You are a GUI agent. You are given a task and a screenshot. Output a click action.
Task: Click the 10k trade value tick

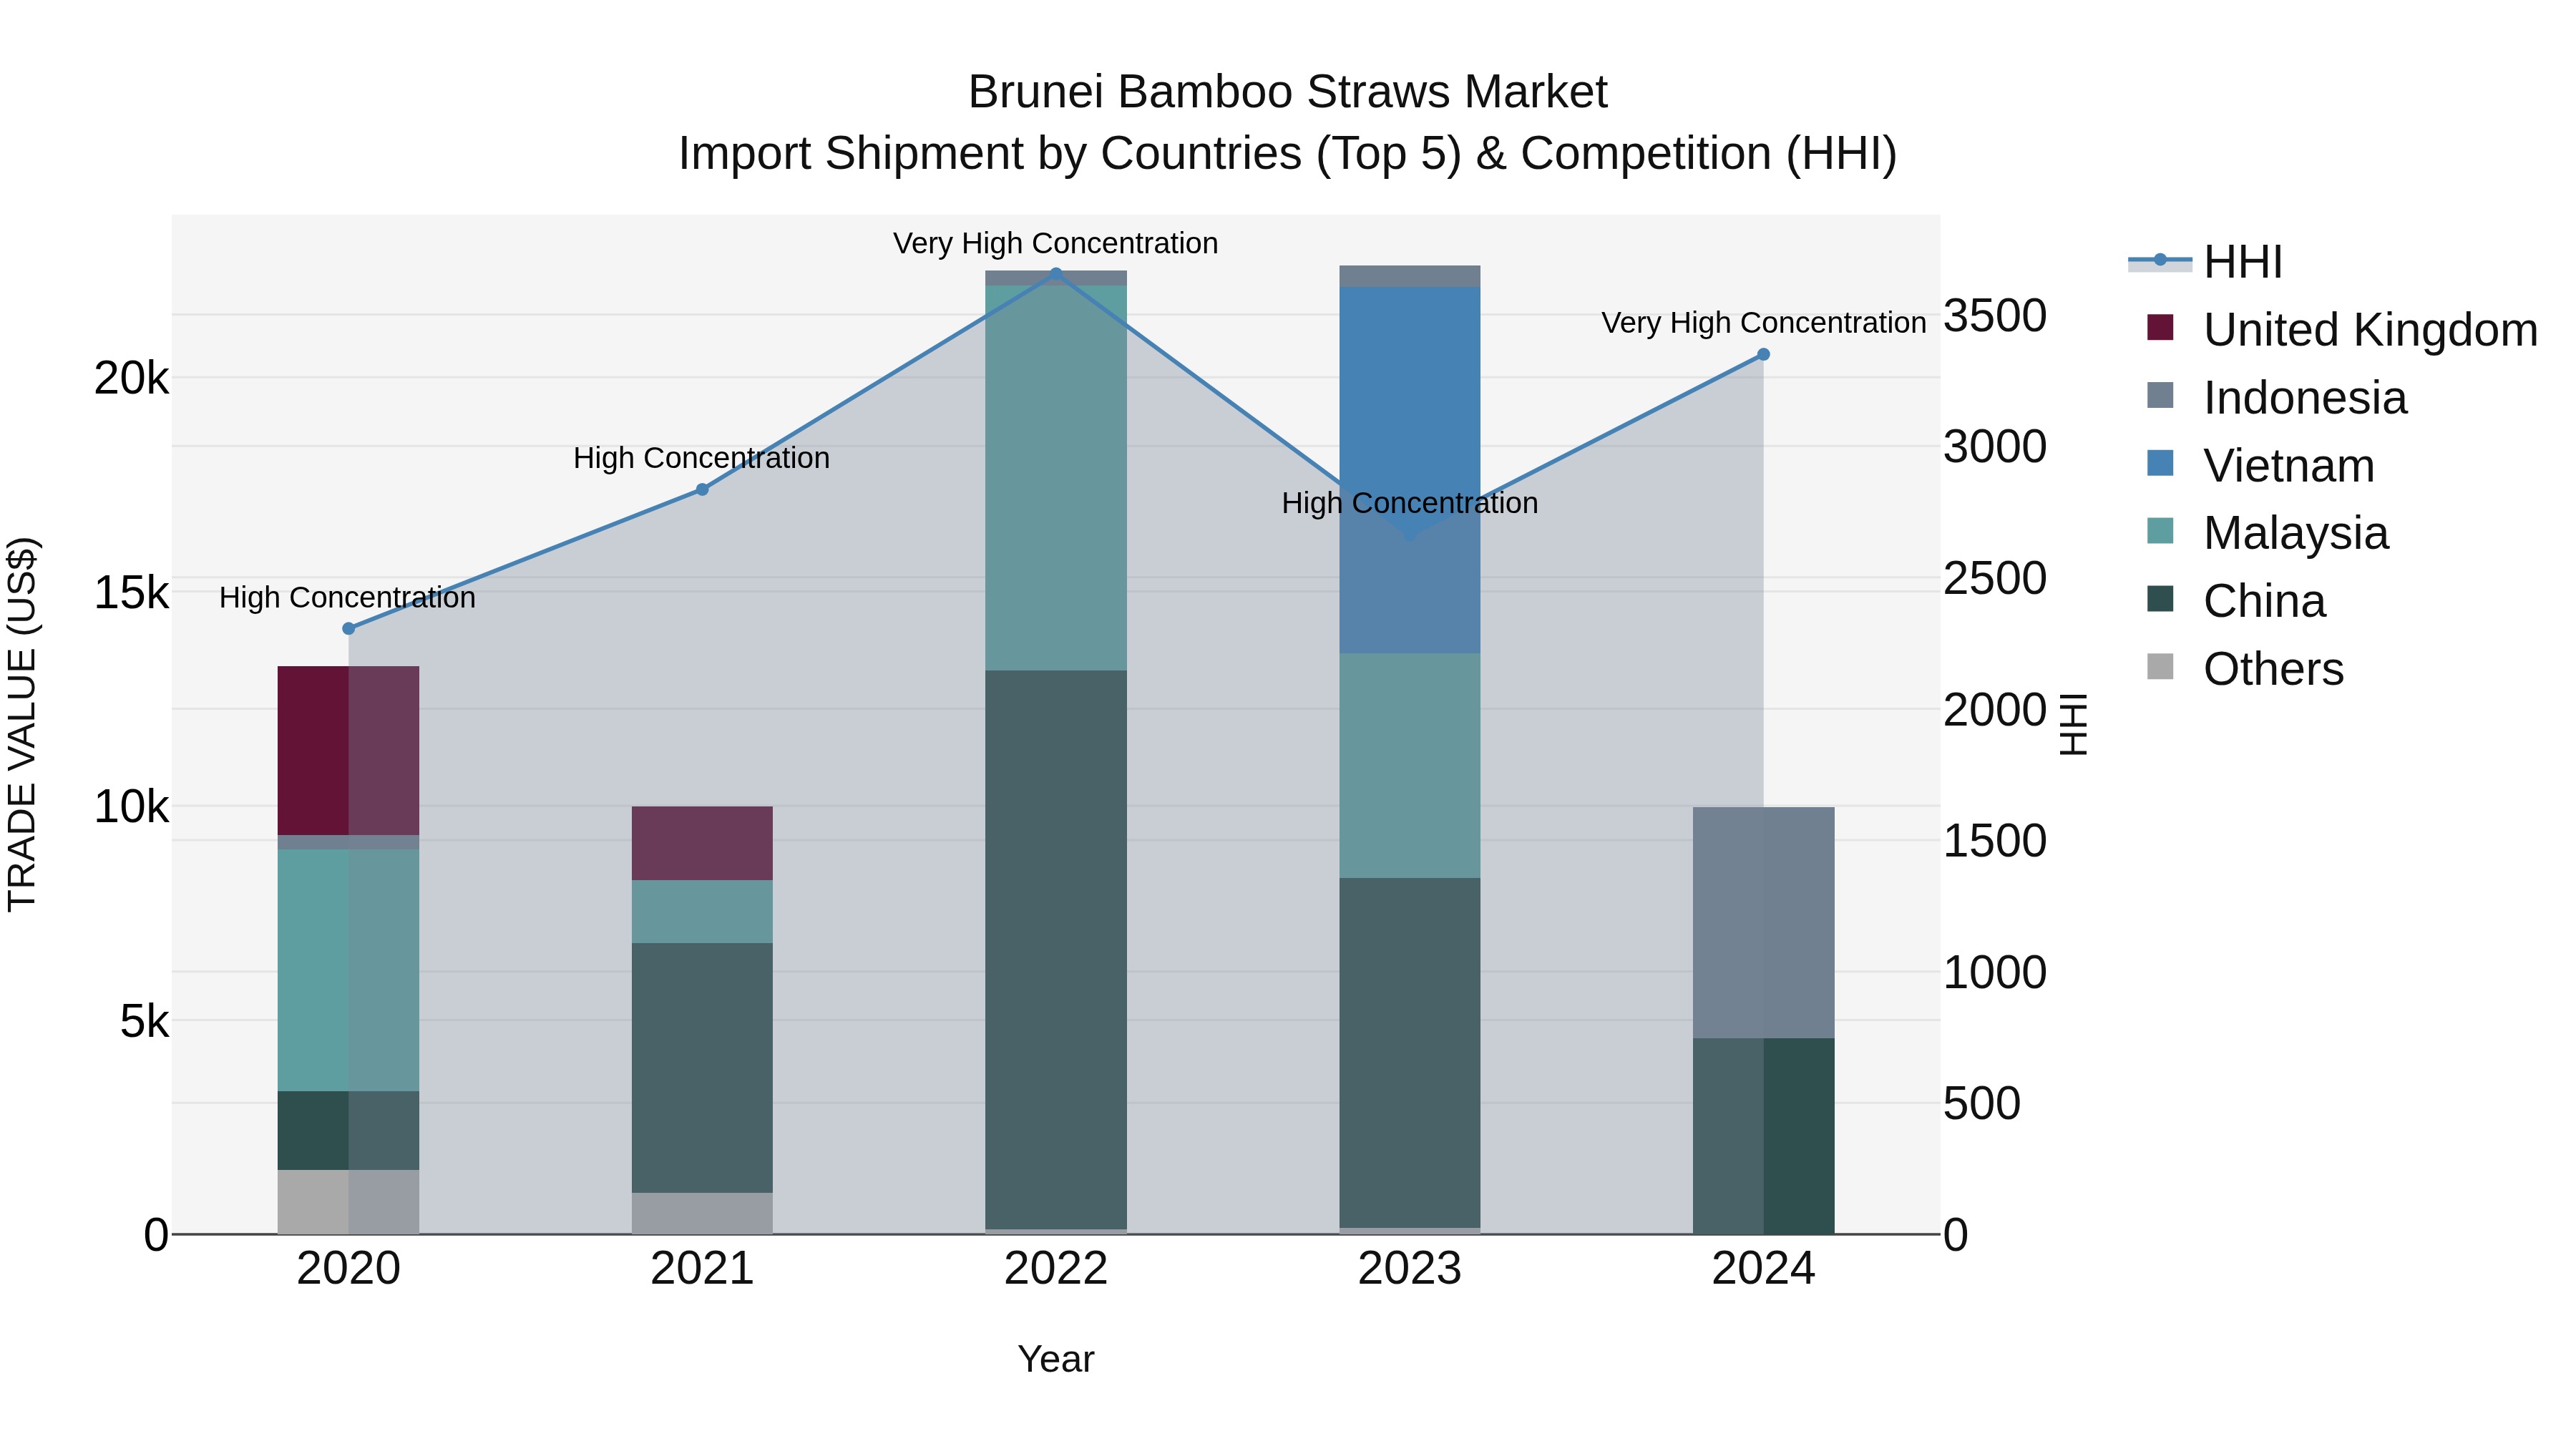(x=131, y=807)
